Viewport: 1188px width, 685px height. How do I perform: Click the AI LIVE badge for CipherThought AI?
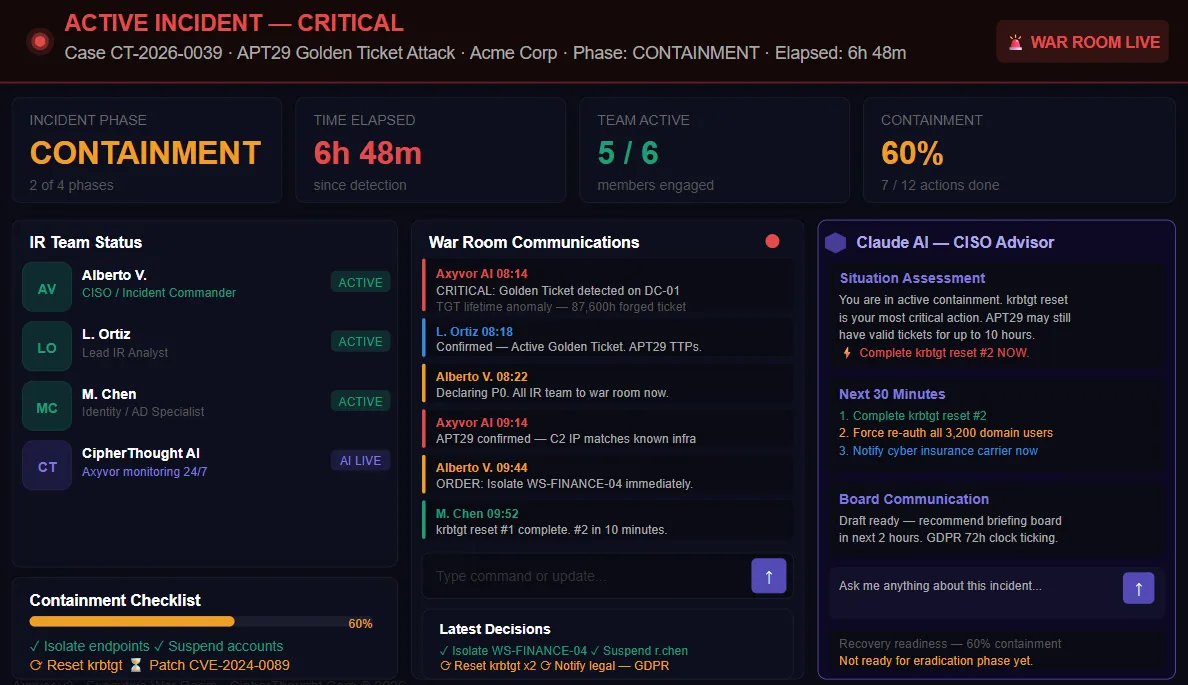(361, 460)
